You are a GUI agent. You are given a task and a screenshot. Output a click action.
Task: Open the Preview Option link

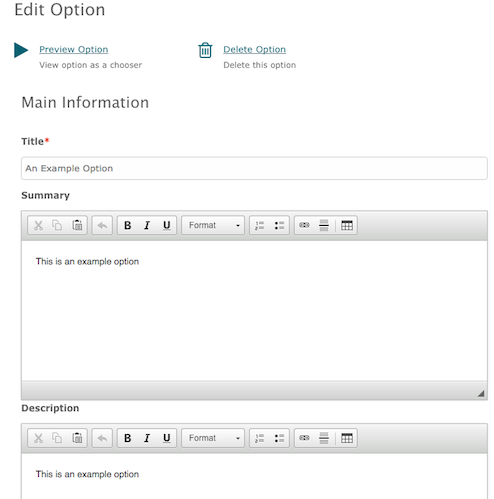(x=74, y=49)
